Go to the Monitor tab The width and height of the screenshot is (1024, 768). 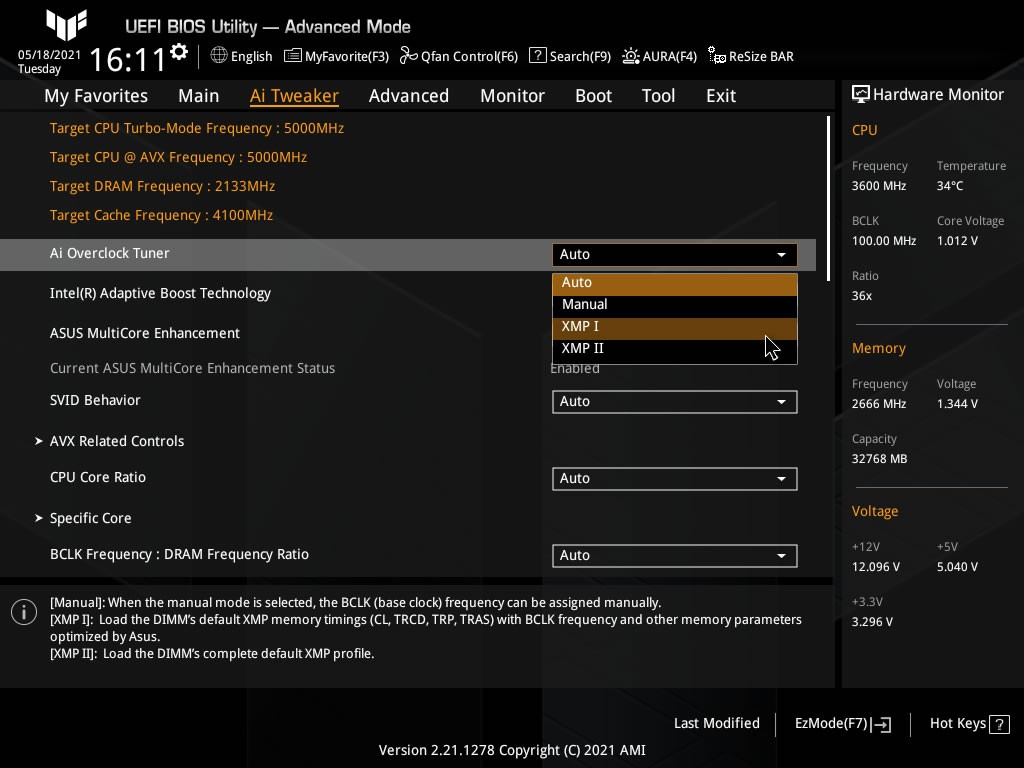[512, 96]
